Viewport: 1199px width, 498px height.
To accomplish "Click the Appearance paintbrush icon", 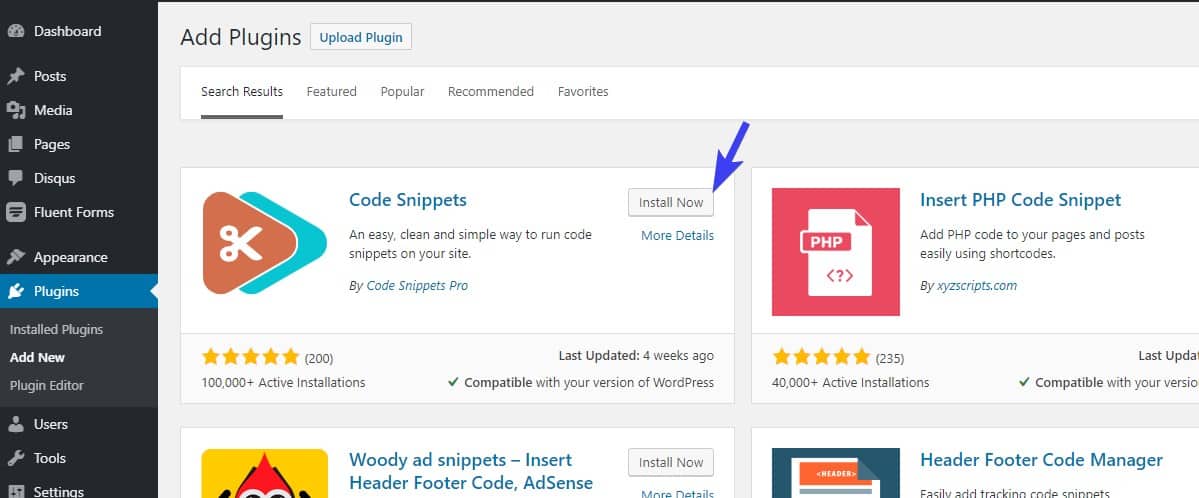I will [x=15, y=257].
